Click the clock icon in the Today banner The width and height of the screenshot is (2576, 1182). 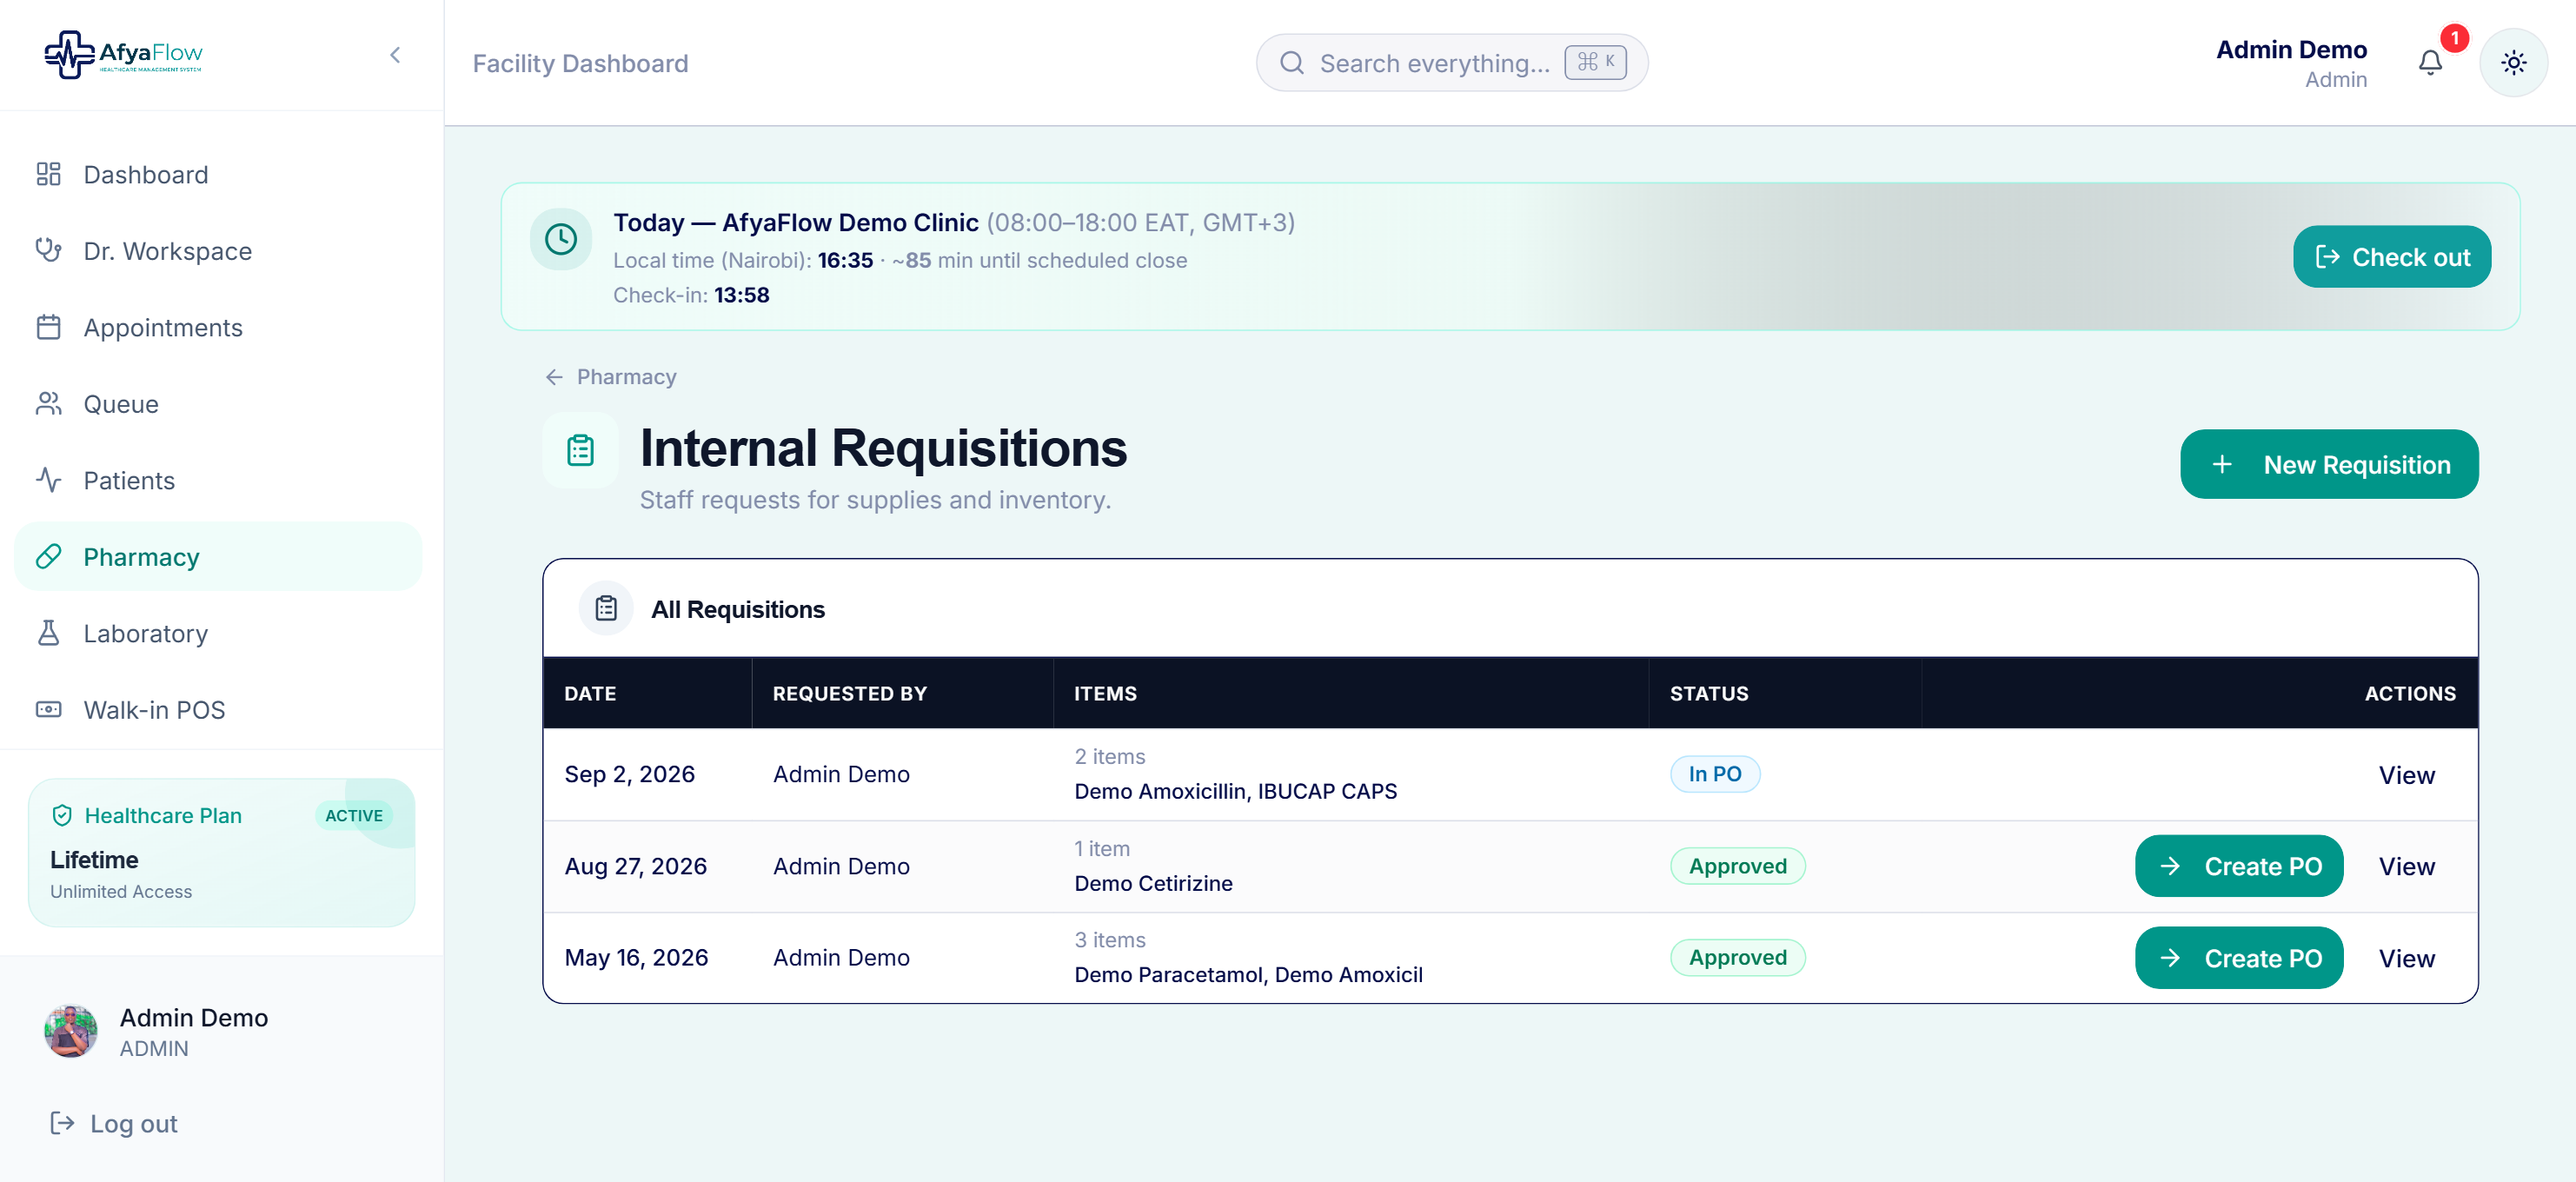tap(560, 239)
